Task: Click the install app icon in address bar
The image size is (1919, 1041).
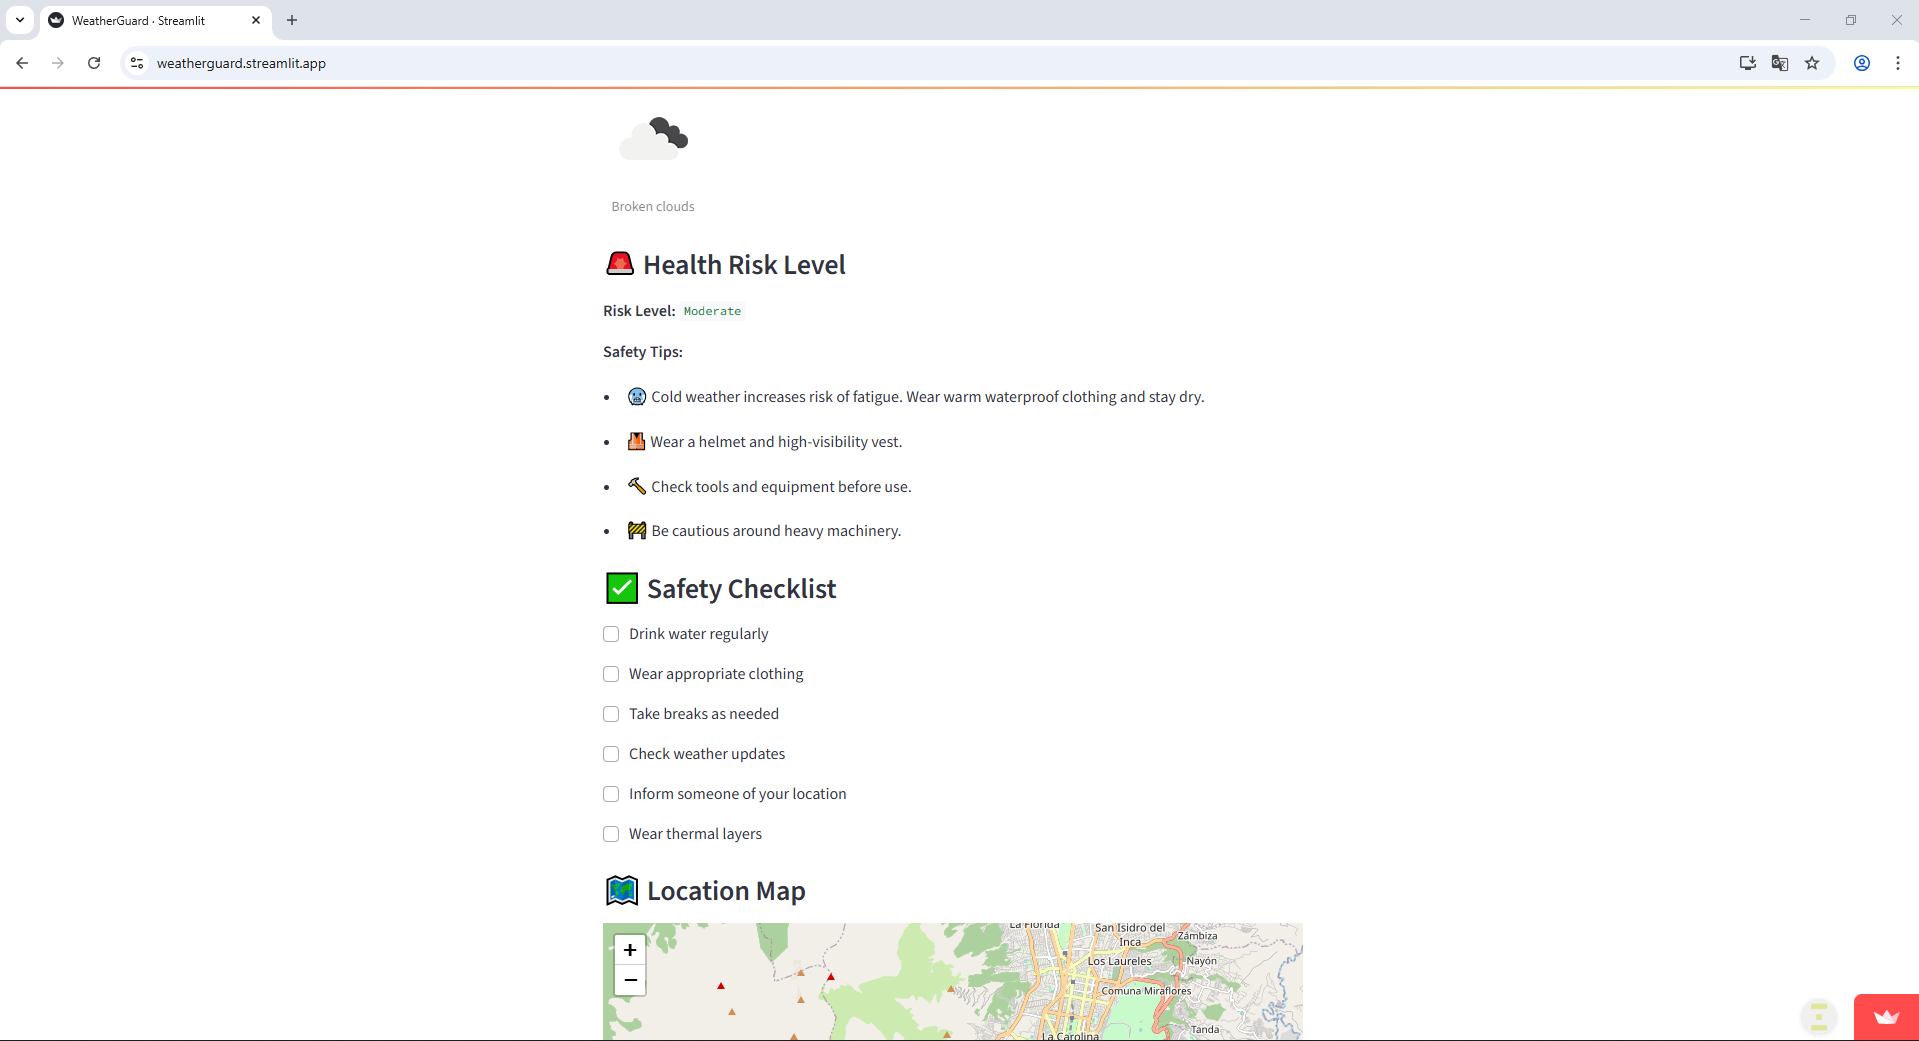Action: (x=1748, y=63)
